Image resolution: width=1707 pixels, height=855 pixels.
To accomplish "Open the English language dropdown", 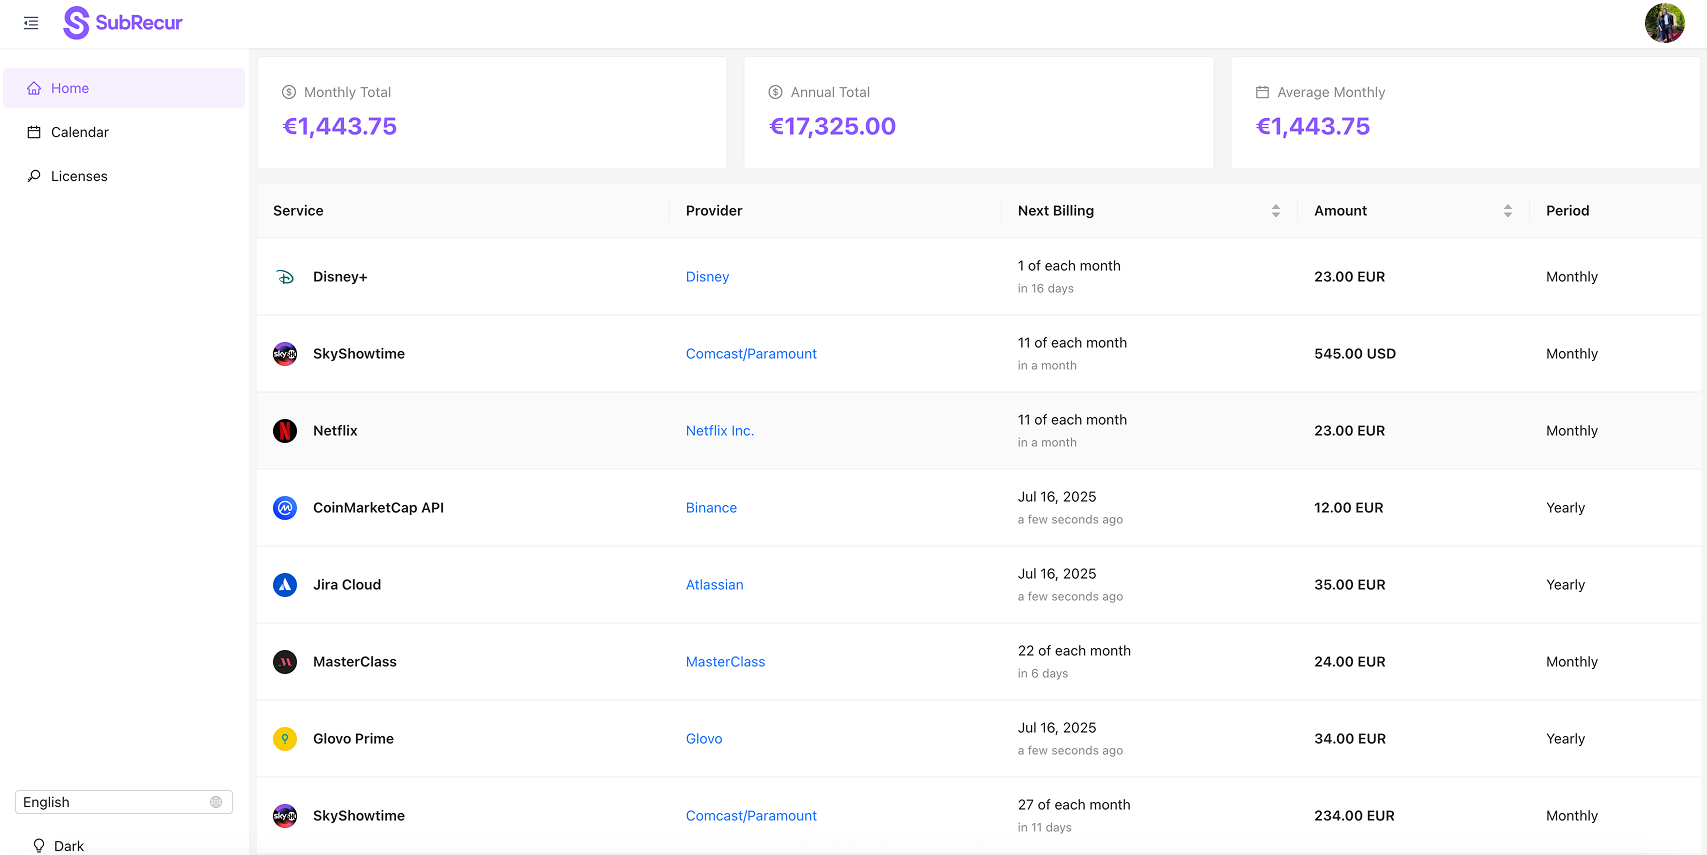I will [124, 802].
